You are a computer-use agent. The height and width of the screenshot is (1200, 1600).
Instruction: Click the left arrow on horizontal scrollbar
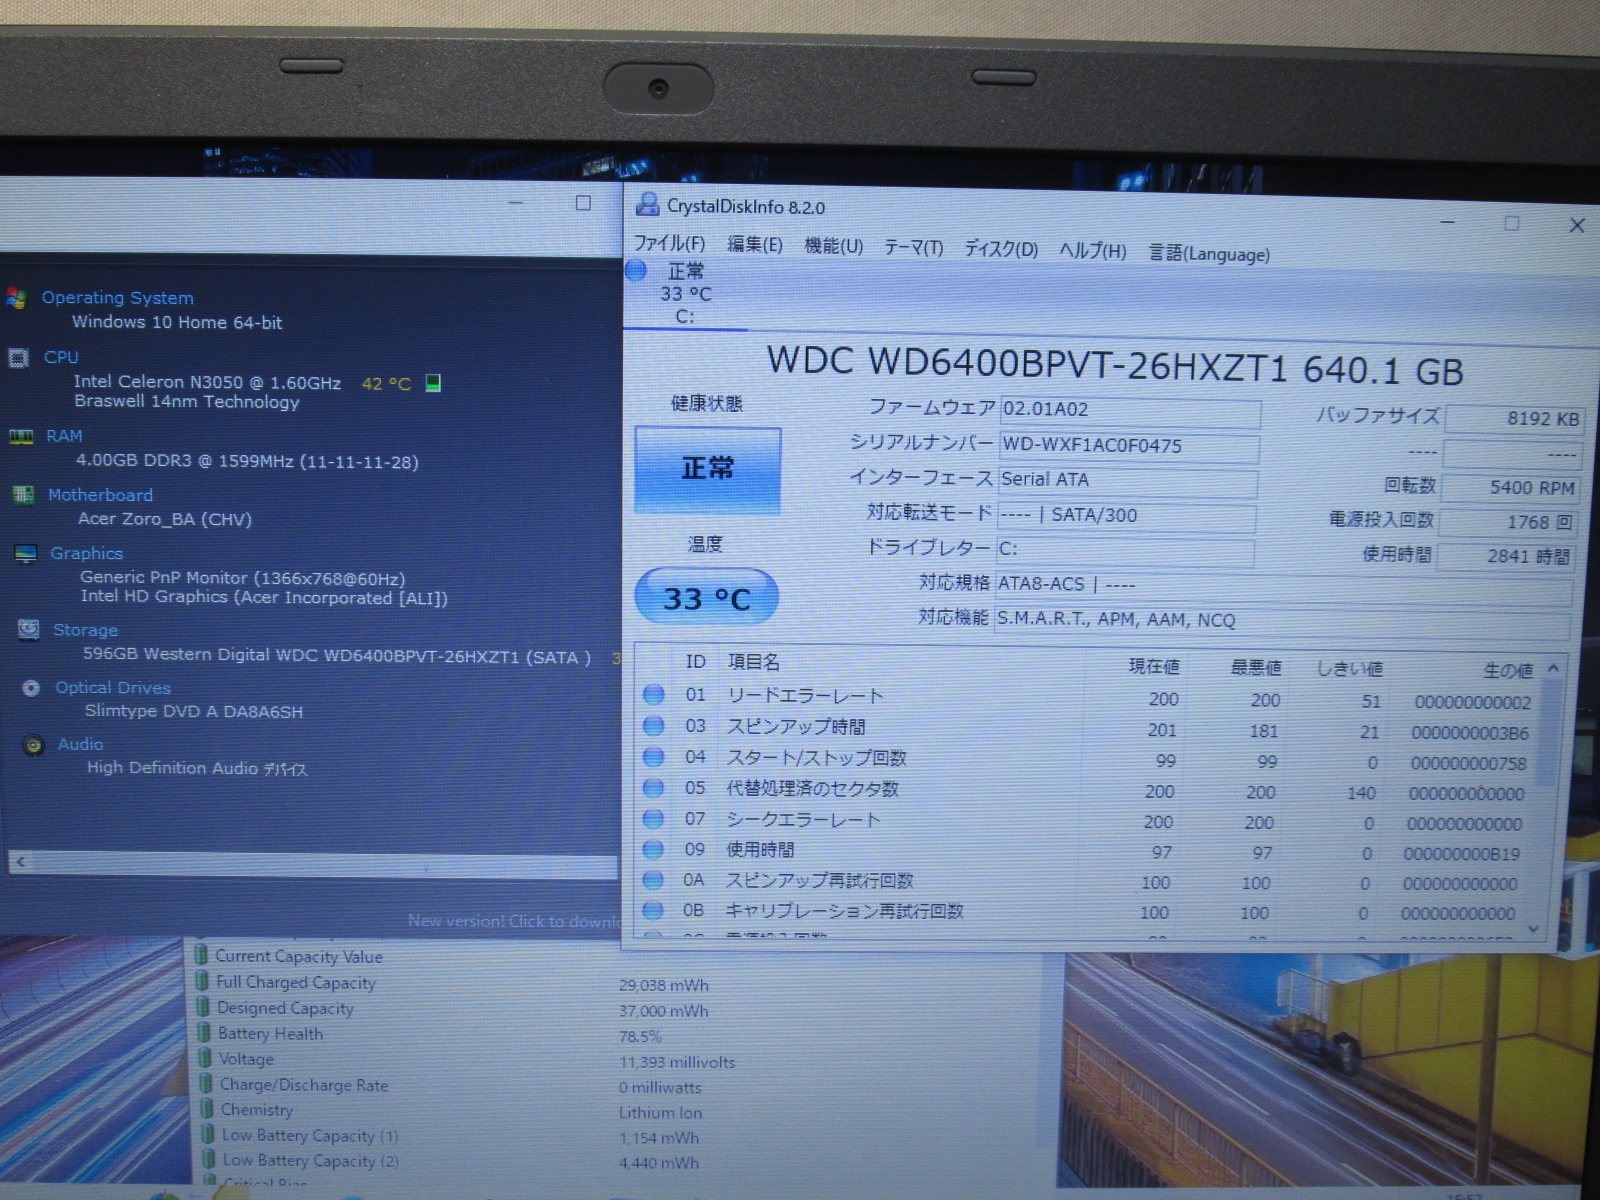(20, 862)
